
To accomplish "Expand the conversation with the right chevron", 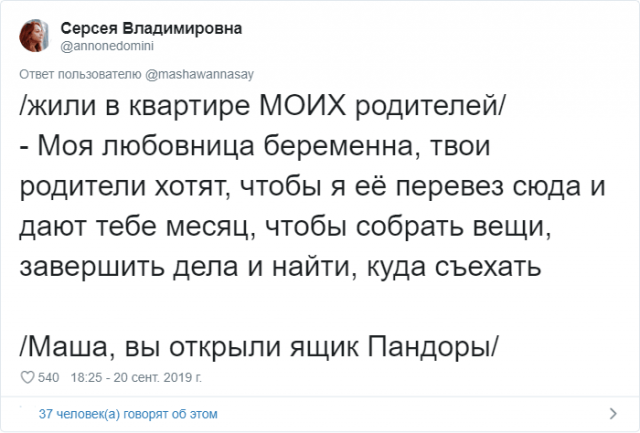I will tap(611, 413).
